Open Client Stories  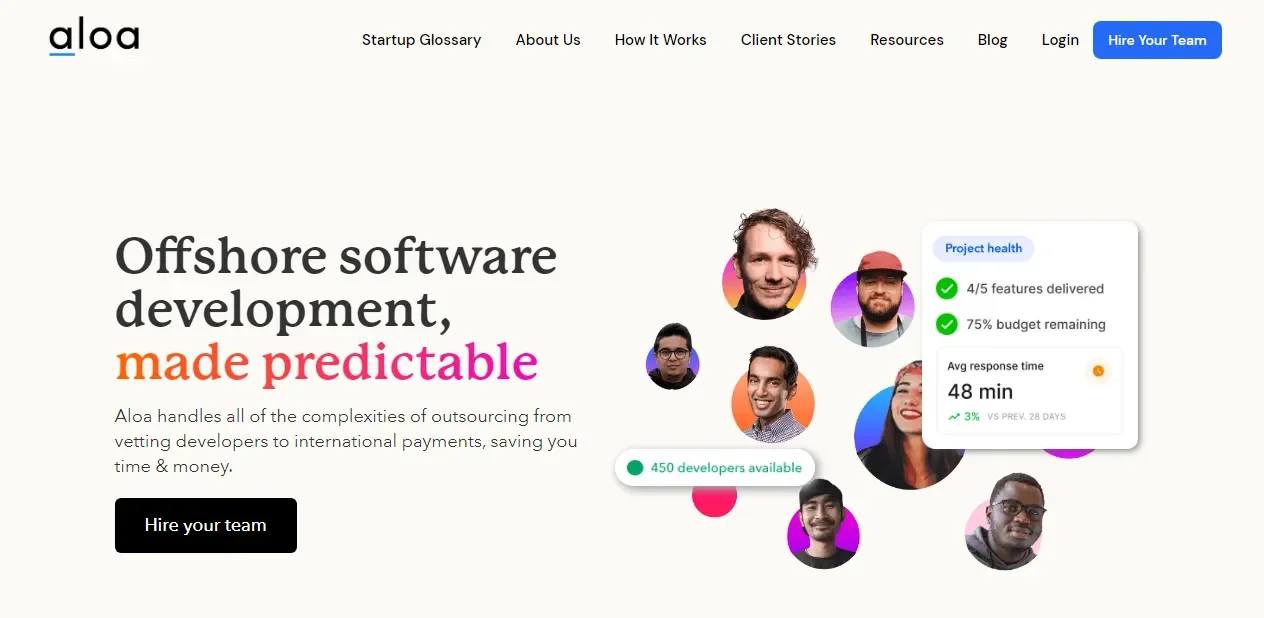tap(788, 40)
